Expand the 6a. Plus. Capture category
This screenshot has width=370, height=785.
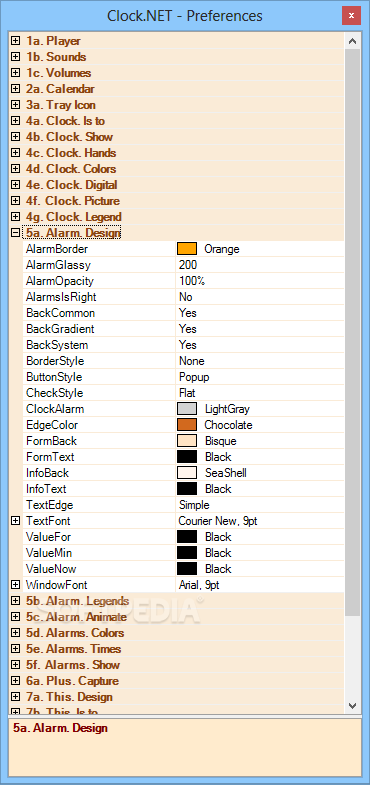point(16,681)
